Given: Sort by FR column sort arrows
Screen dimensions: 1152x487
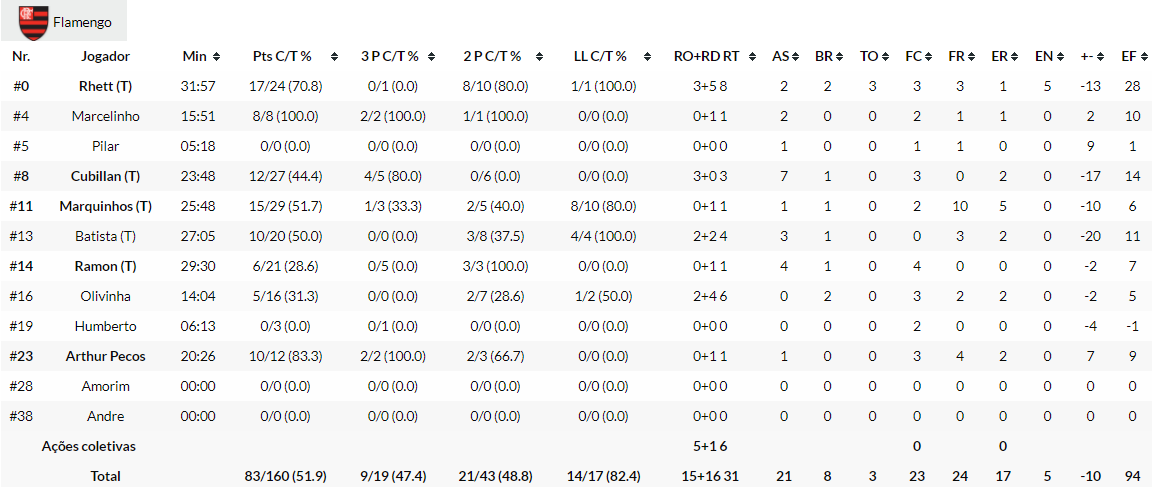Looking at the screenshot, I should (971, 57).
